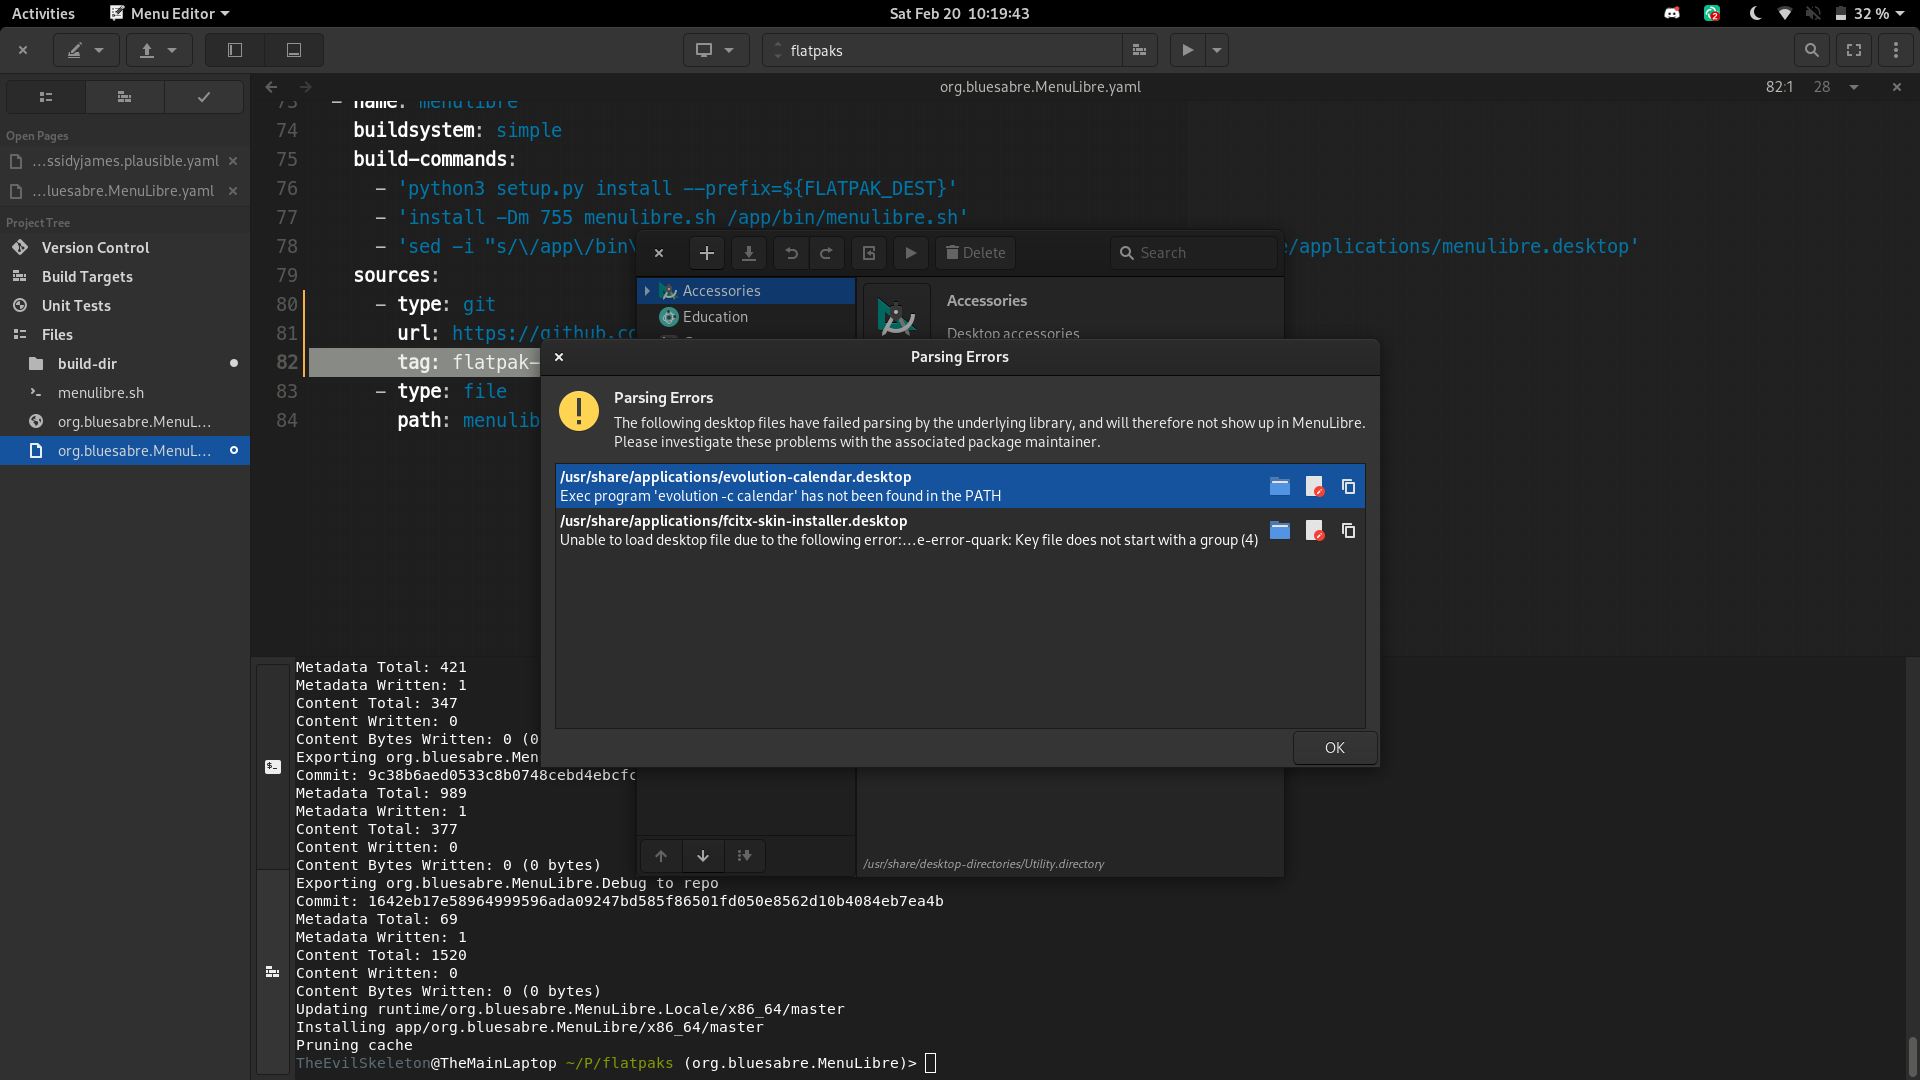Screen dimensions: 1920x1080
Task: Open the export options dropdown
Action: 172,49
